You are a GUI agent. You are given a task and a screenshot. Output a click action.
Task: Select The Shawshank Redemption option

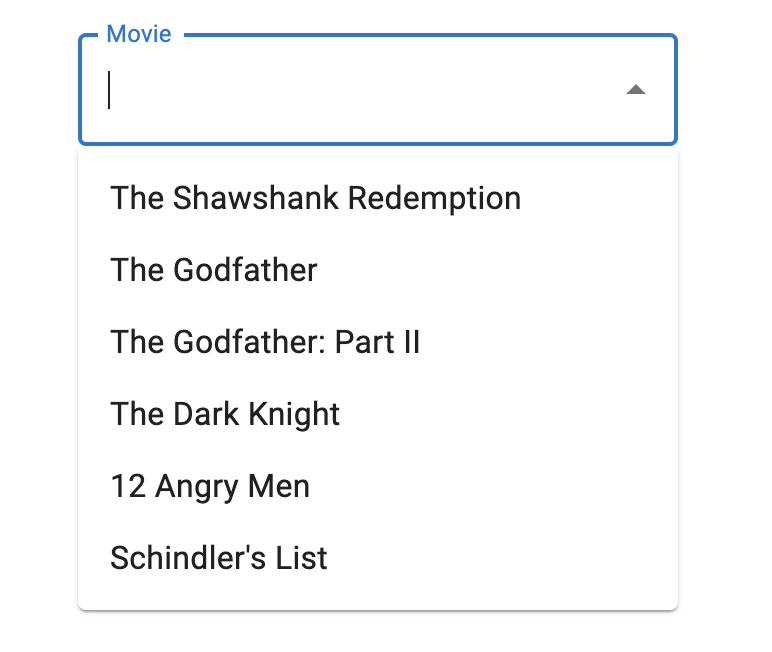pos(316,198)
